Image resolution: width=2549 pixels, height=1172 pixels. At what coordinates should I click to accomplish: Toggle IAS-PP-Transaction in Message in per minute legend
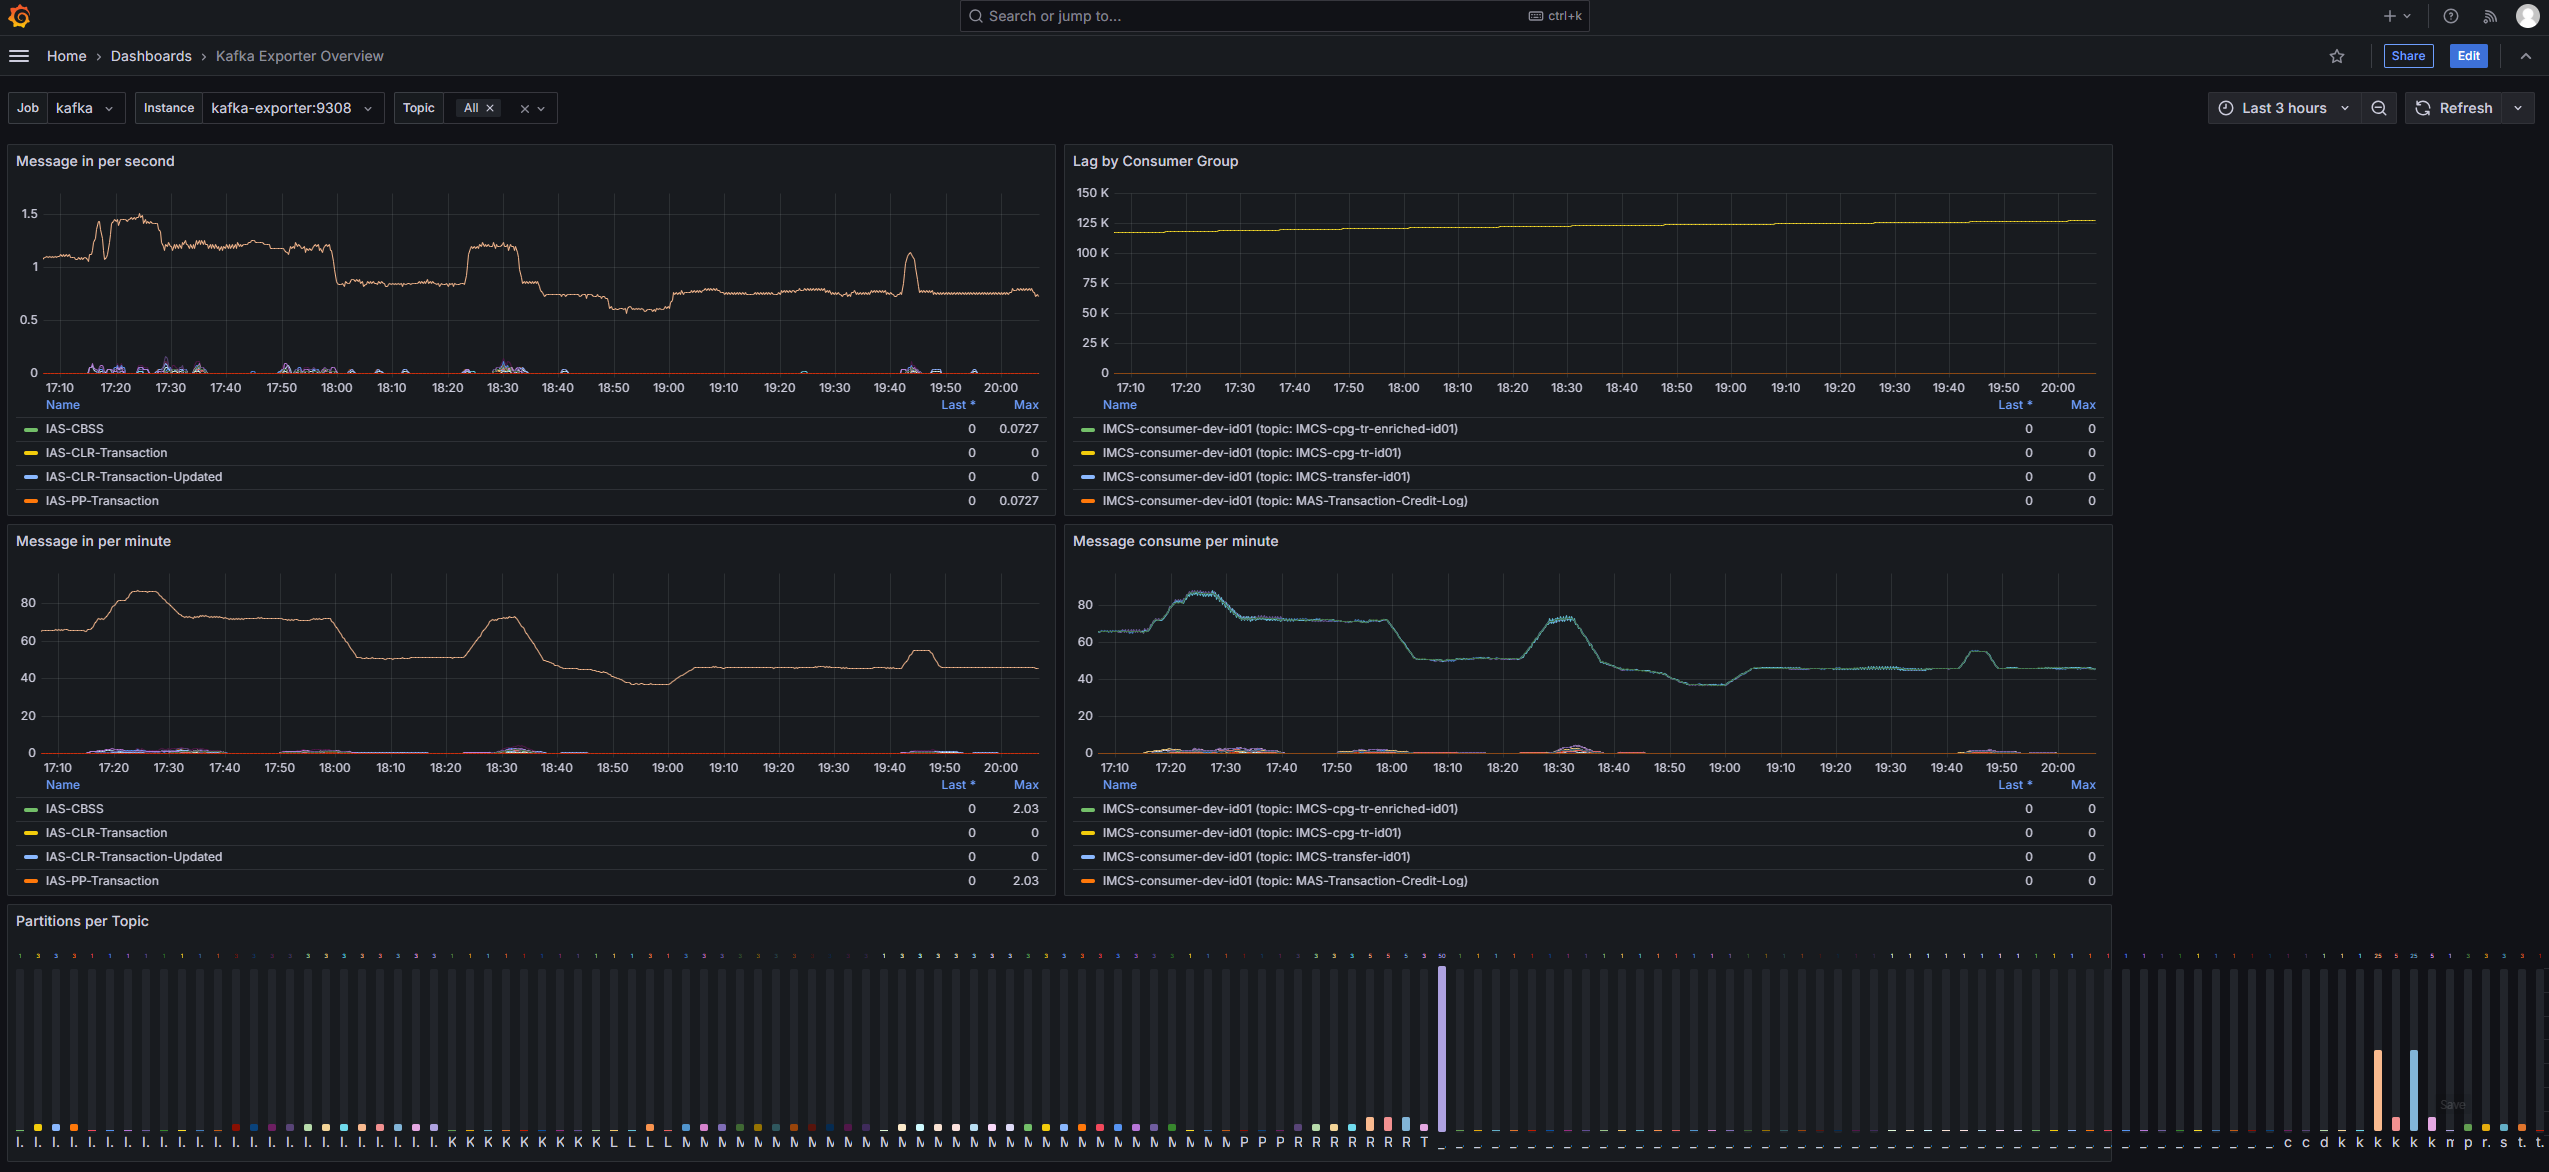[x=102, y=881]
